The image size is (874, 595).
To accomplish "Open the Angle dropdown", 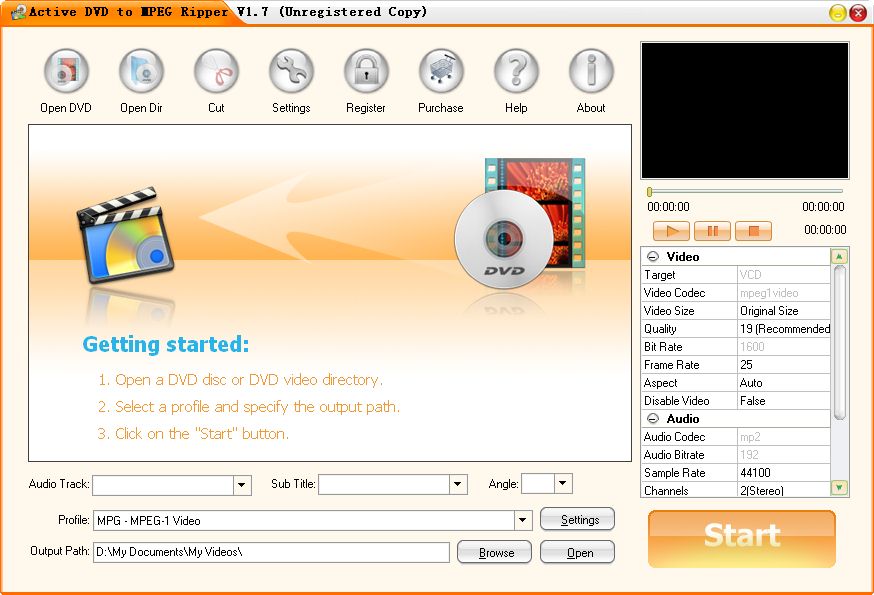I will click(x=563, y=483).
